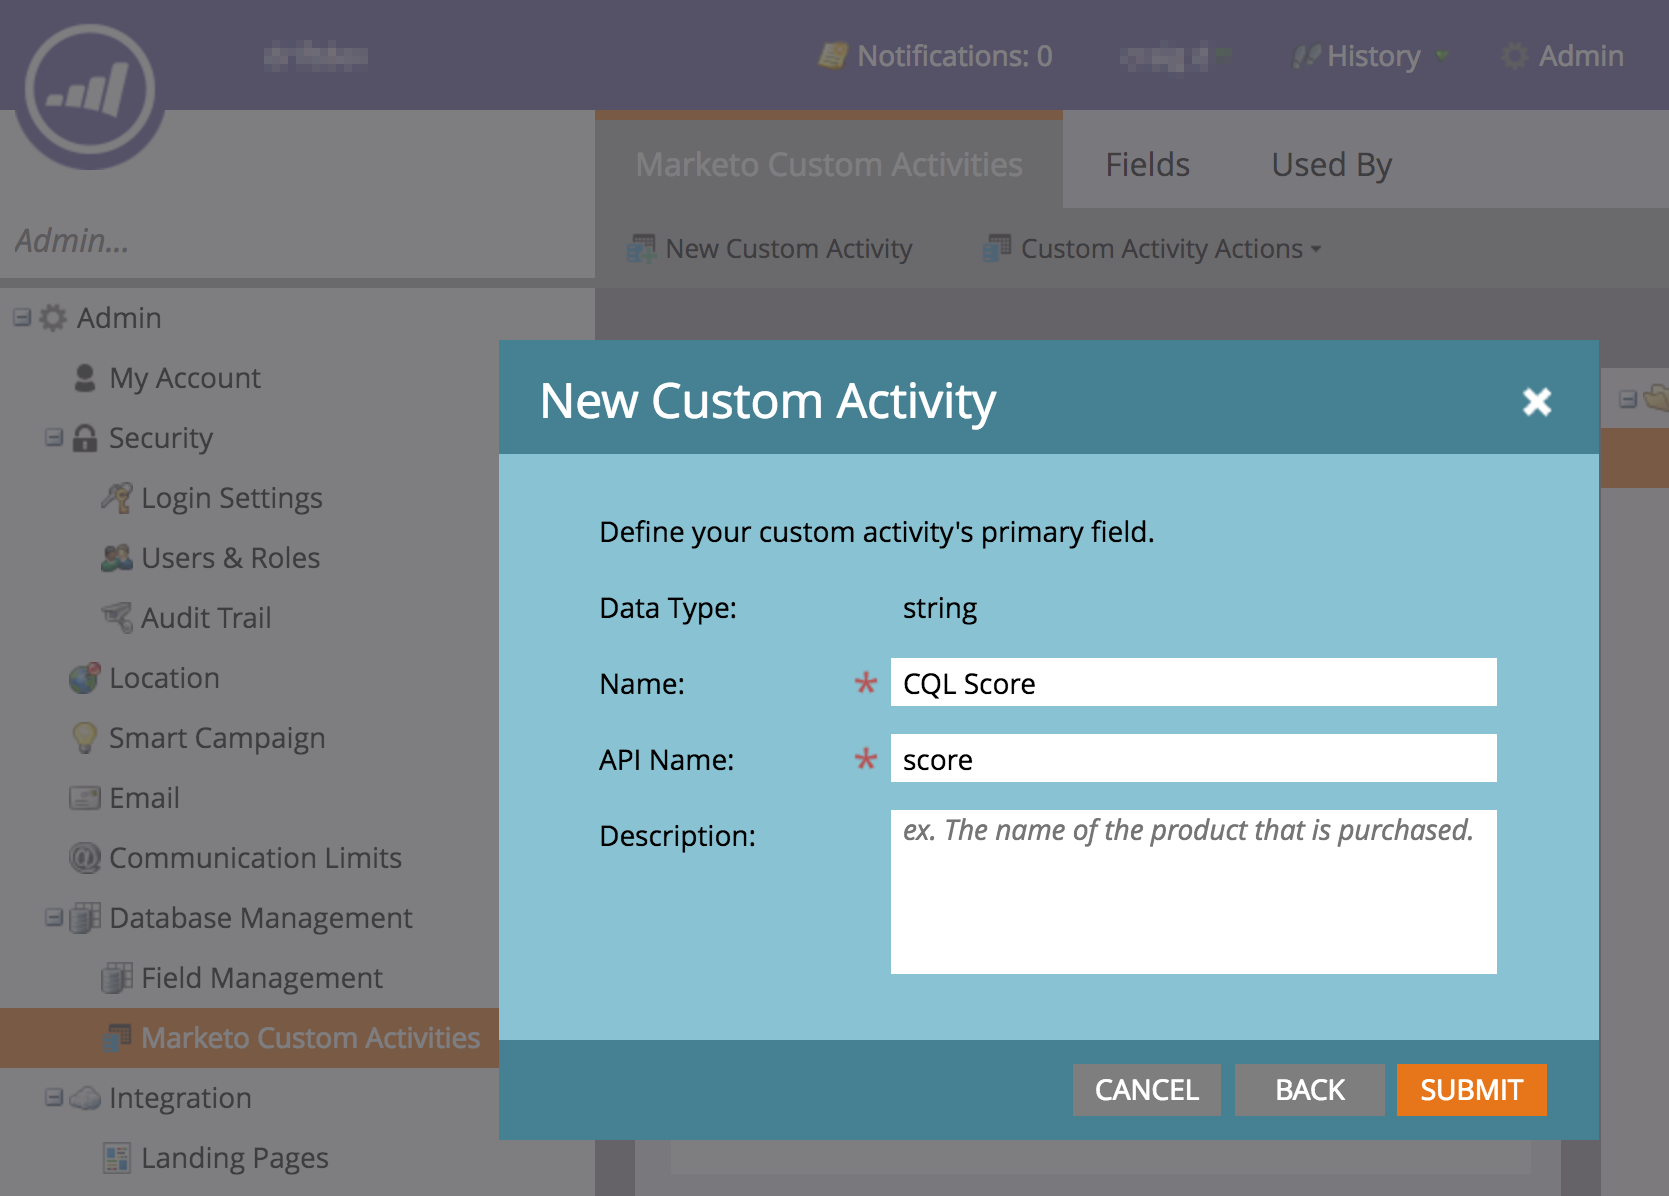Viewport: 1669px width, 1196px height.
Task: Click the Audit Trail camera icon
Action: click(117, 618)
